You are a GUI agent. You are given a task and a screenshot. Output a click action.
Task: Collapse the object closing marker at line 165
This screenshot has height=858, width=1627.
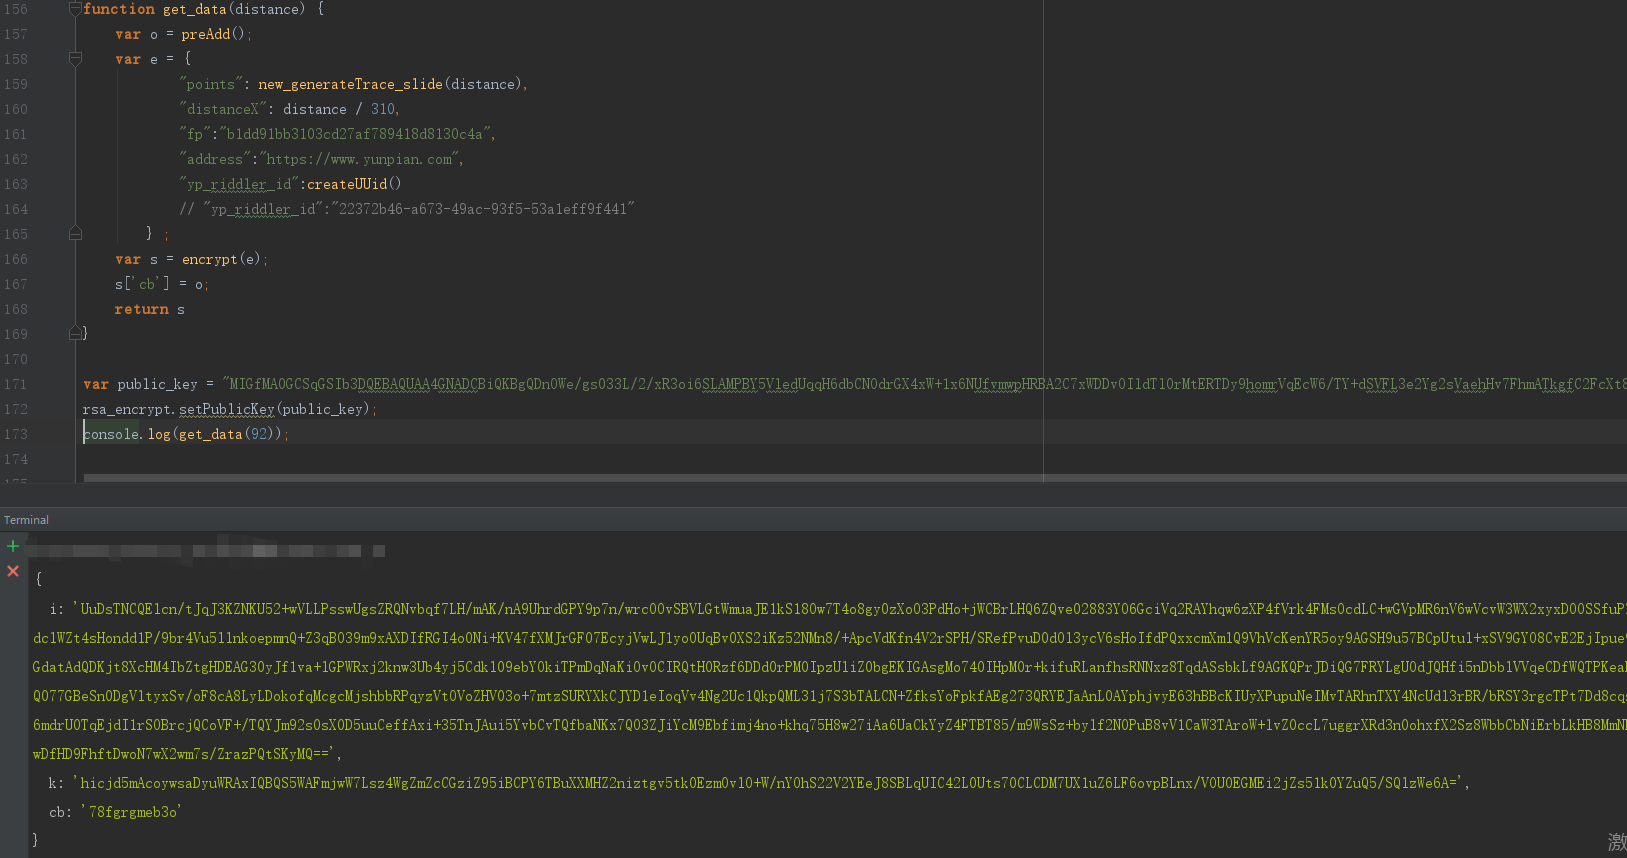(75, 233)
